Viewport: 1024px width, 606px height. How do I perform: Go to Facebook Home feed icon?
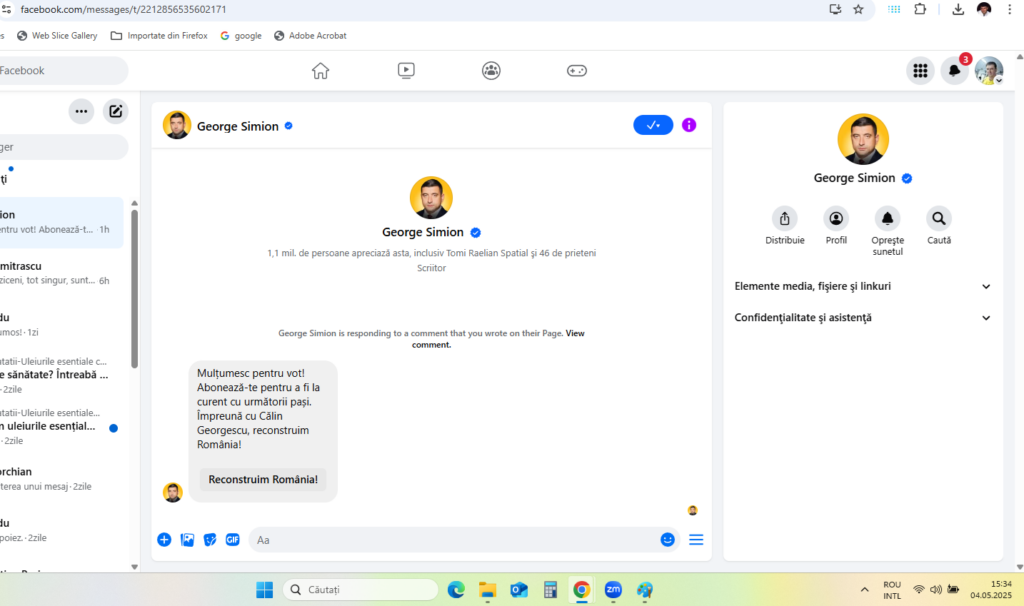coord(320,71)
